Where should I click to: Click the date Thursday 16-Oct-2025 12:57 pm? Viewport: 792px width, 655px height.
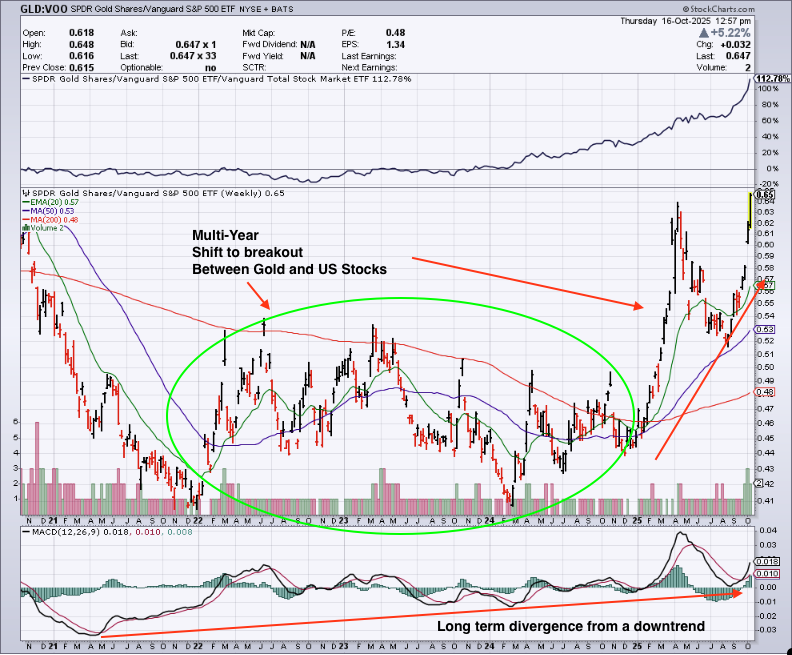click(x=685, y=21)
